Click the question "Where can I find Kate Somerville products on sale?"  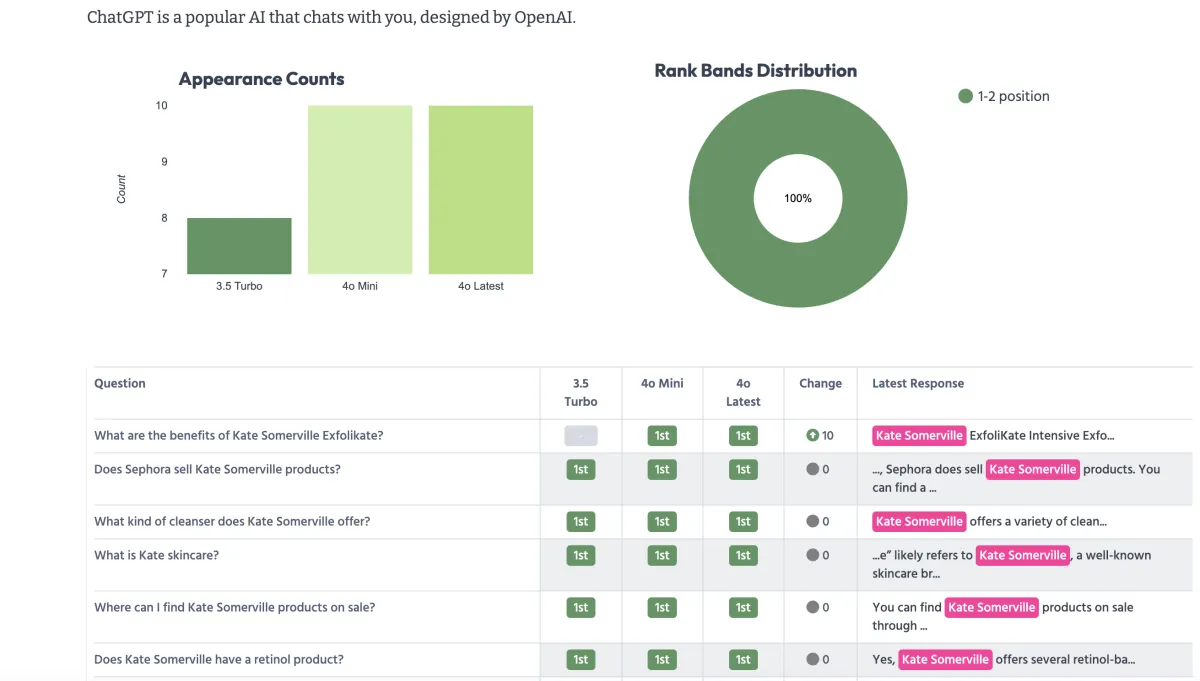(x=235, y=607)
